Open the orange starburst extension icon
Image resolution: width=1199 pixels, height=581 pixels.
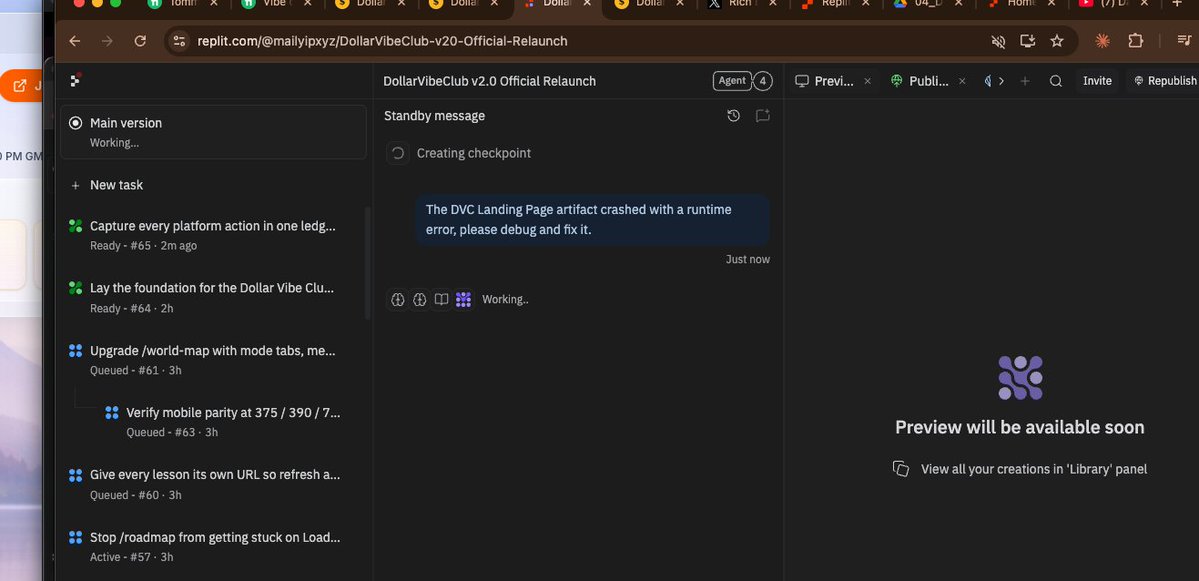tap(1103, 41)
